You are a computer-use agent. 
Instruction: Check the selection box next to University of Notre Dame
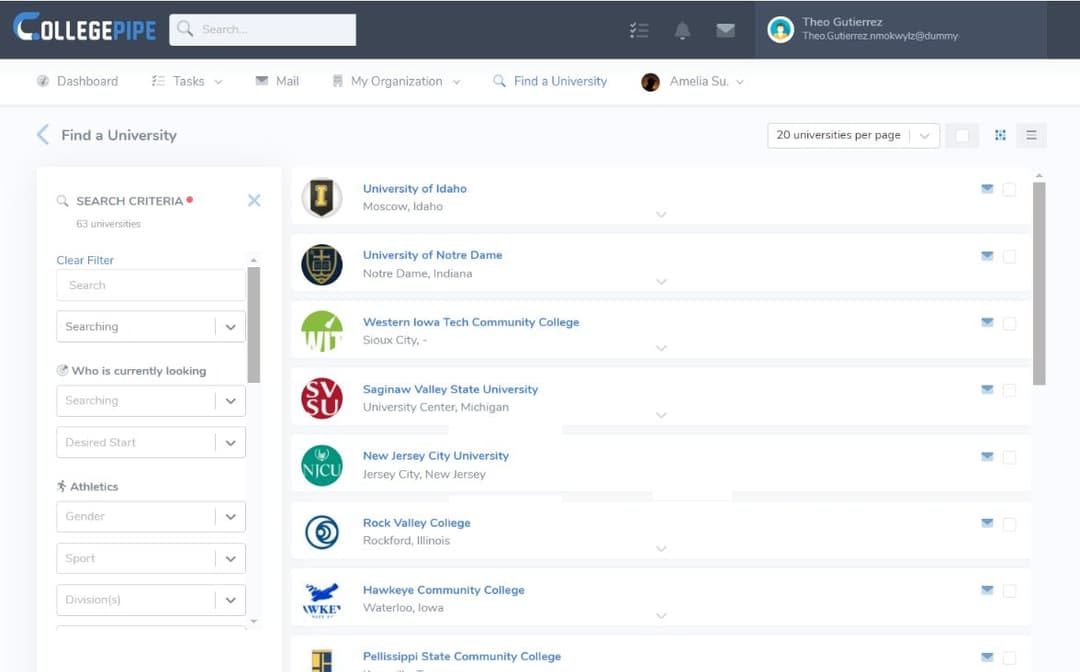click(1010, 256)
